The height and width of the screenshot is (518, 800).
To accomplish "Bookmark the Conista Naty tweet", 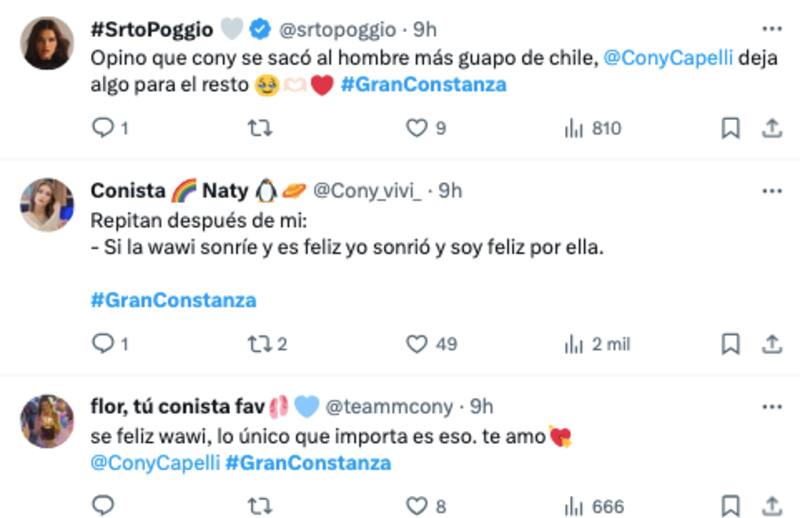I will click(x=731, y=344).
